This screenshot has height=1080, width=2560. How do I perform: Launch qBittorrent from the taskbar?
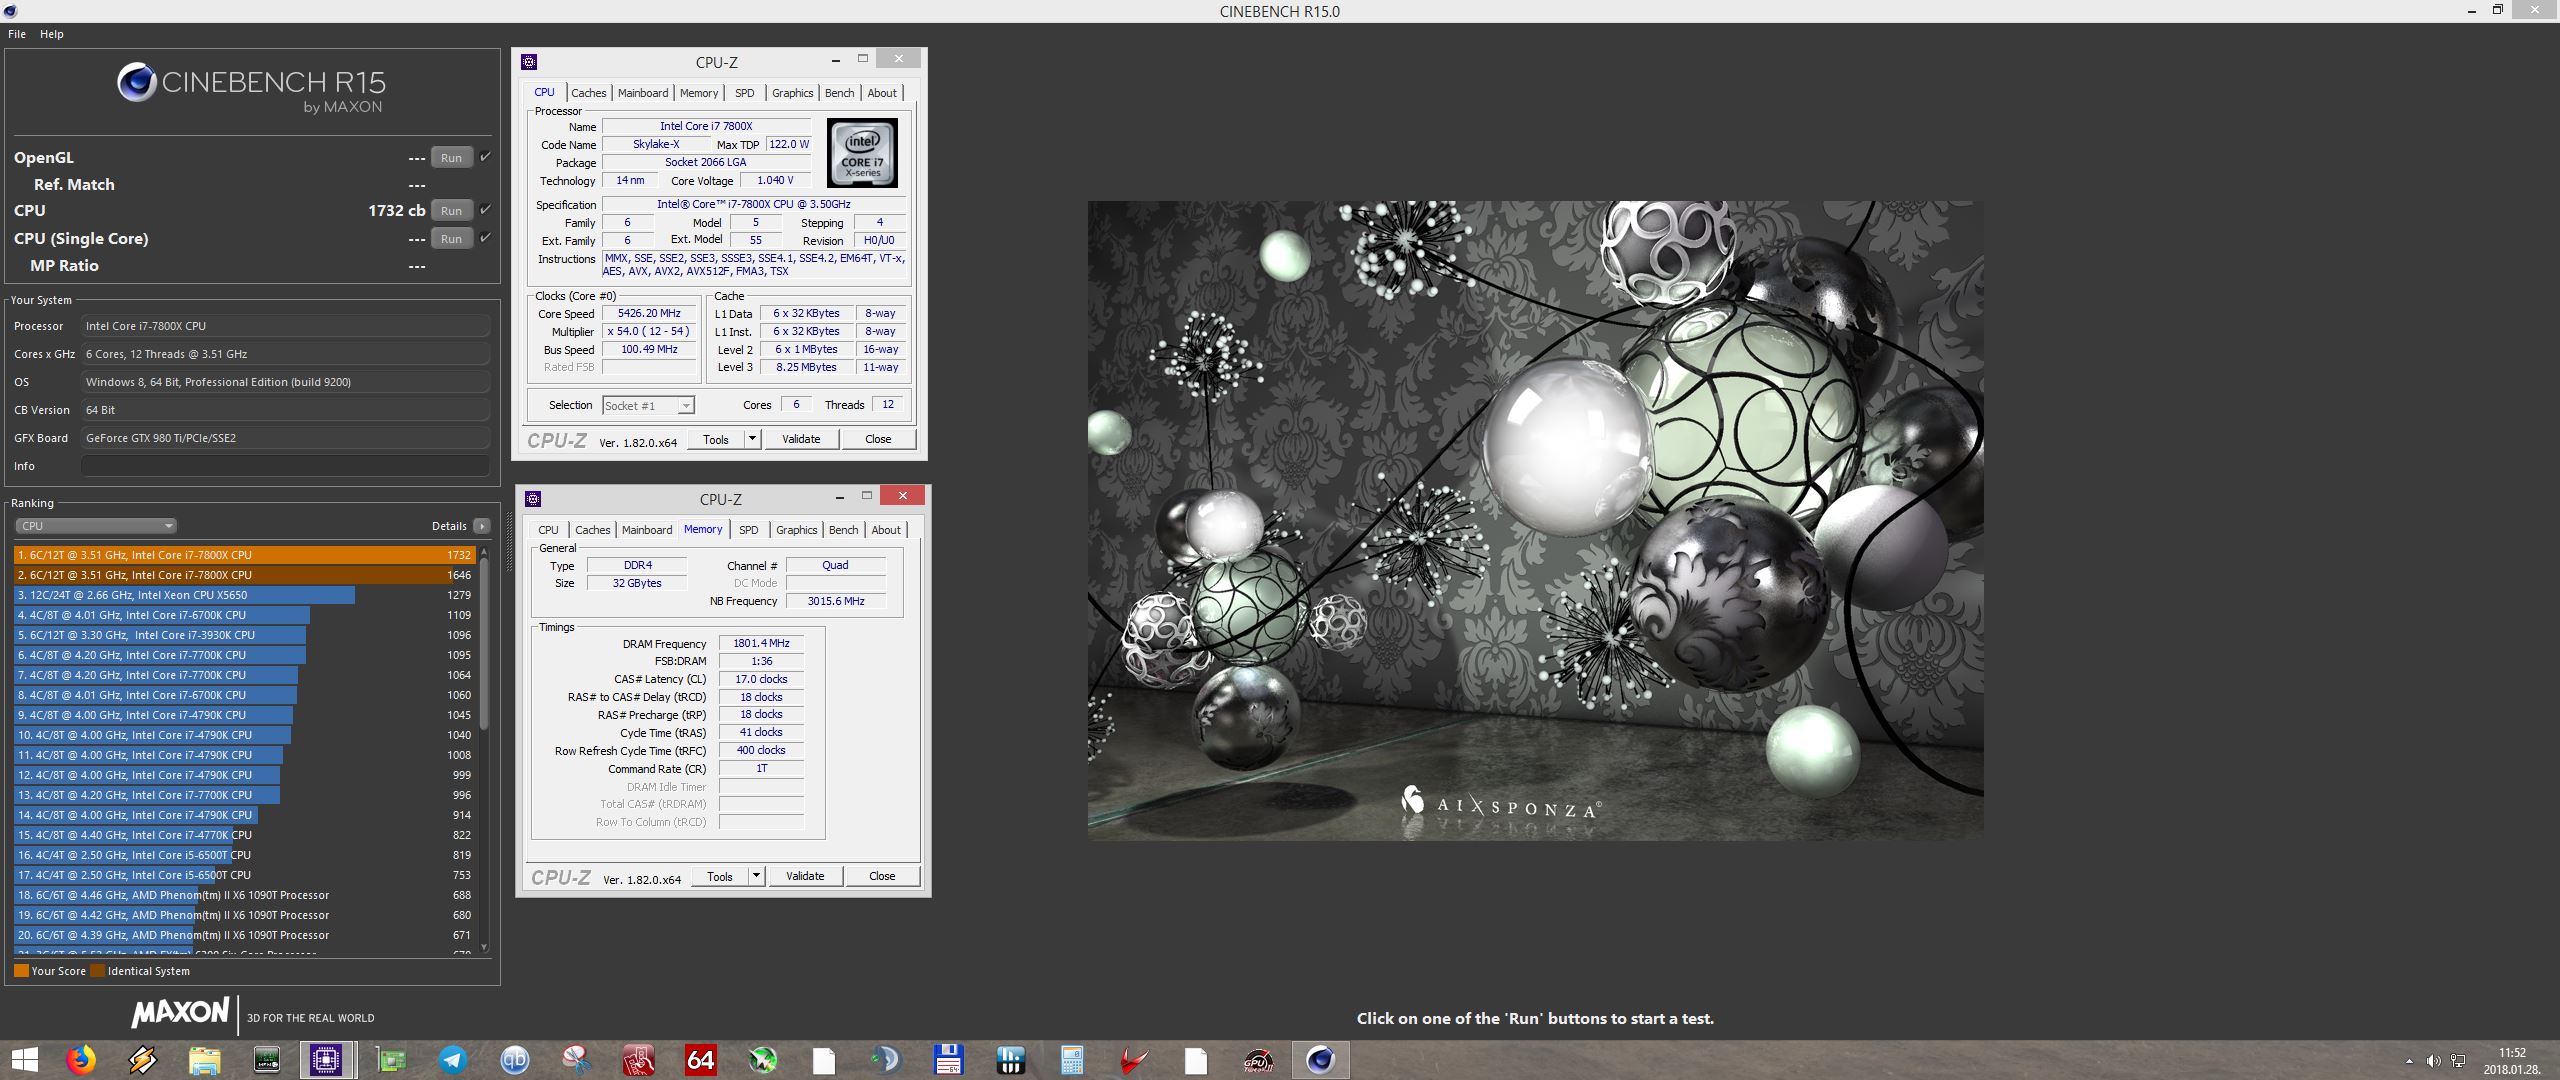point(515,1060)
